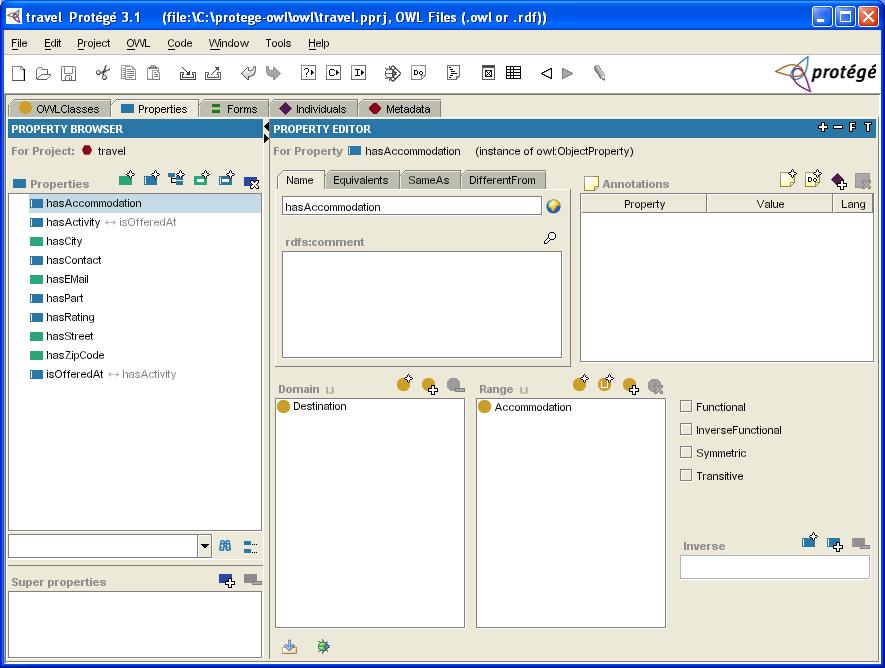Open the property search combo box dropdown arrow
885x668 pixels.
coord(204,546)
